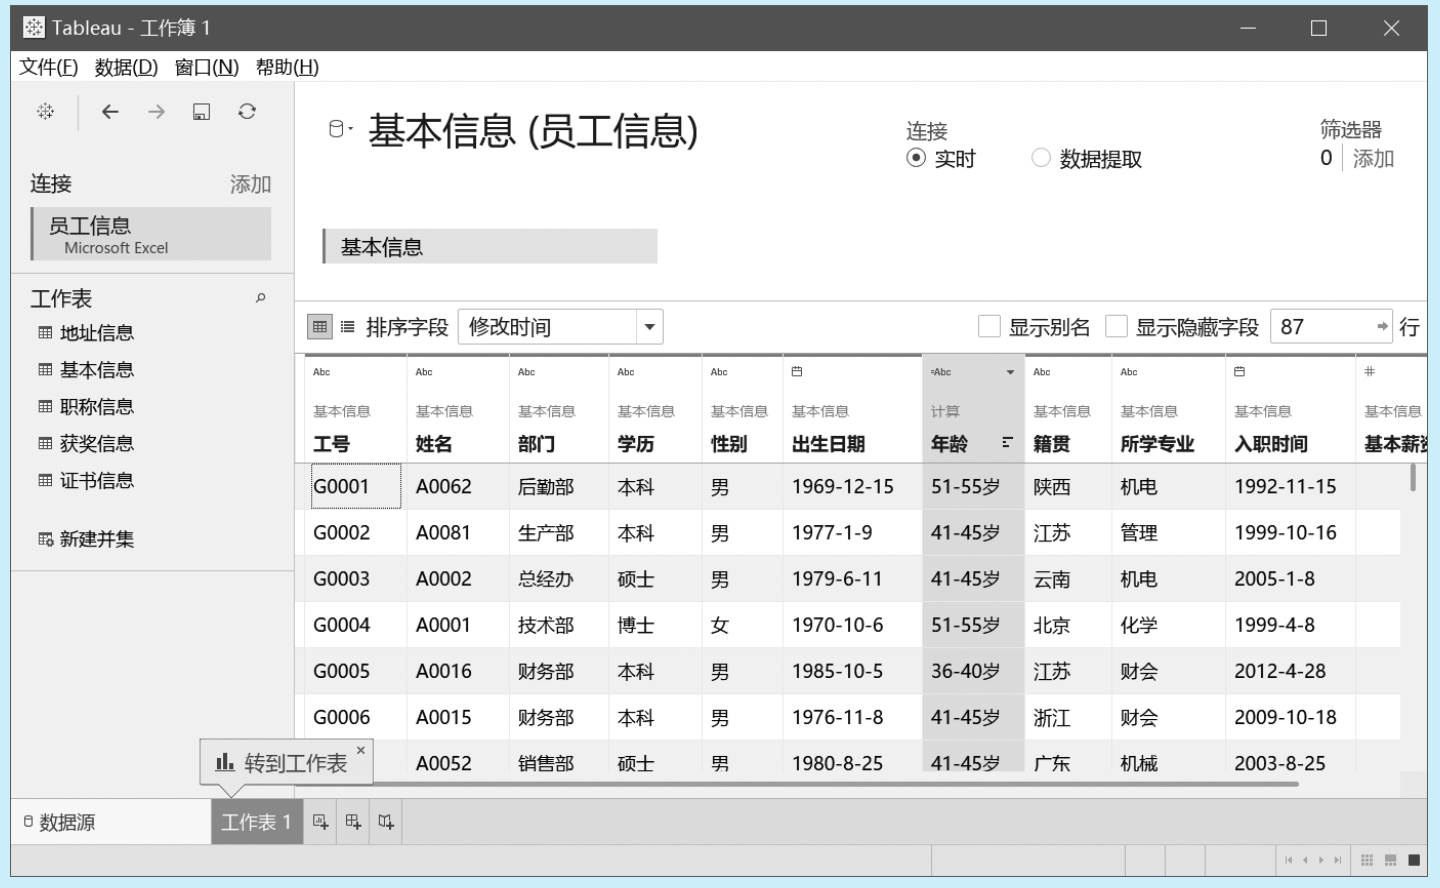Select the 实时 connection radio button
This screenshot has height=888, width=1440.
915,158
